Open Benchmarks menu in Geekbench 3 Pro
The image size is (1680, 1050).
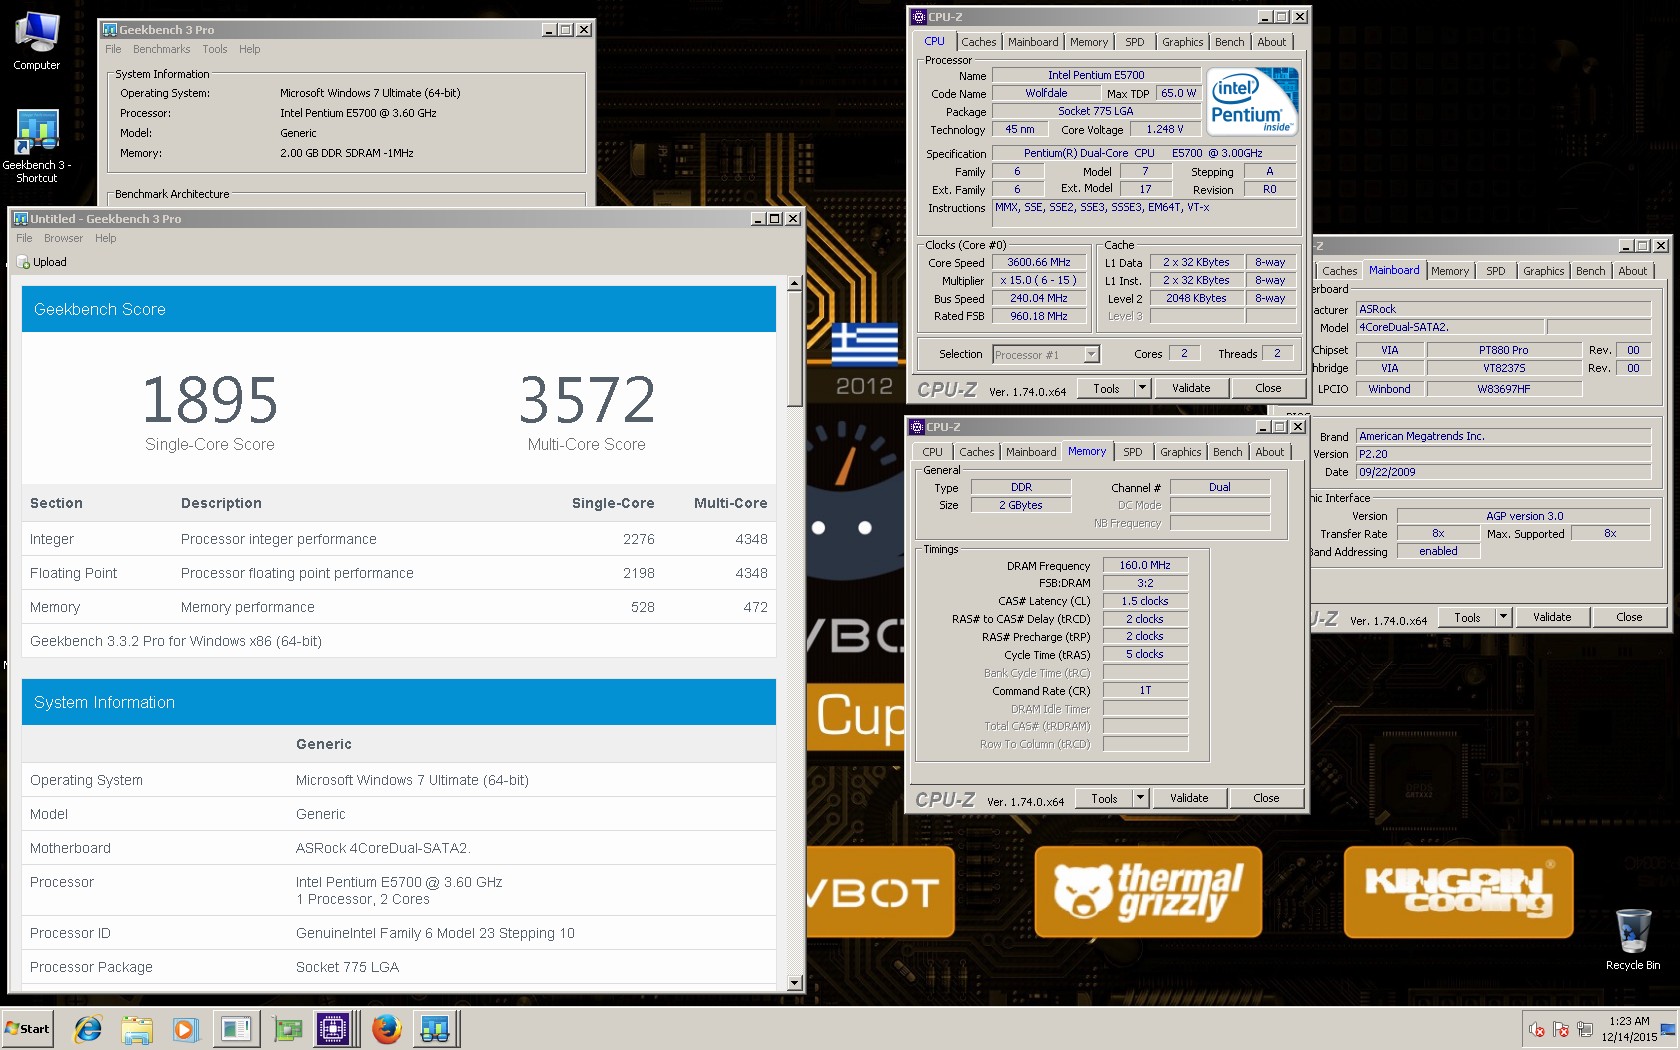(161, 49)
